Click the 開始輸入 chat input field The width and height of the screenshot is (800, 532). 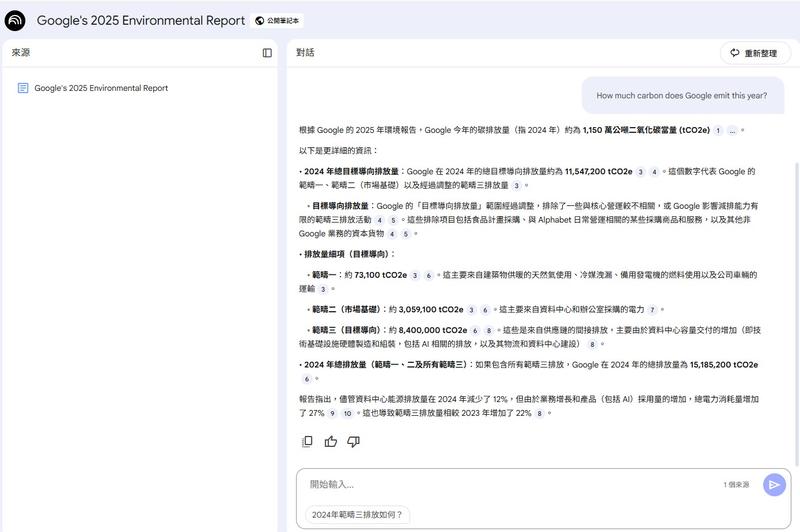pyautogui.click(x=510, y=485)
